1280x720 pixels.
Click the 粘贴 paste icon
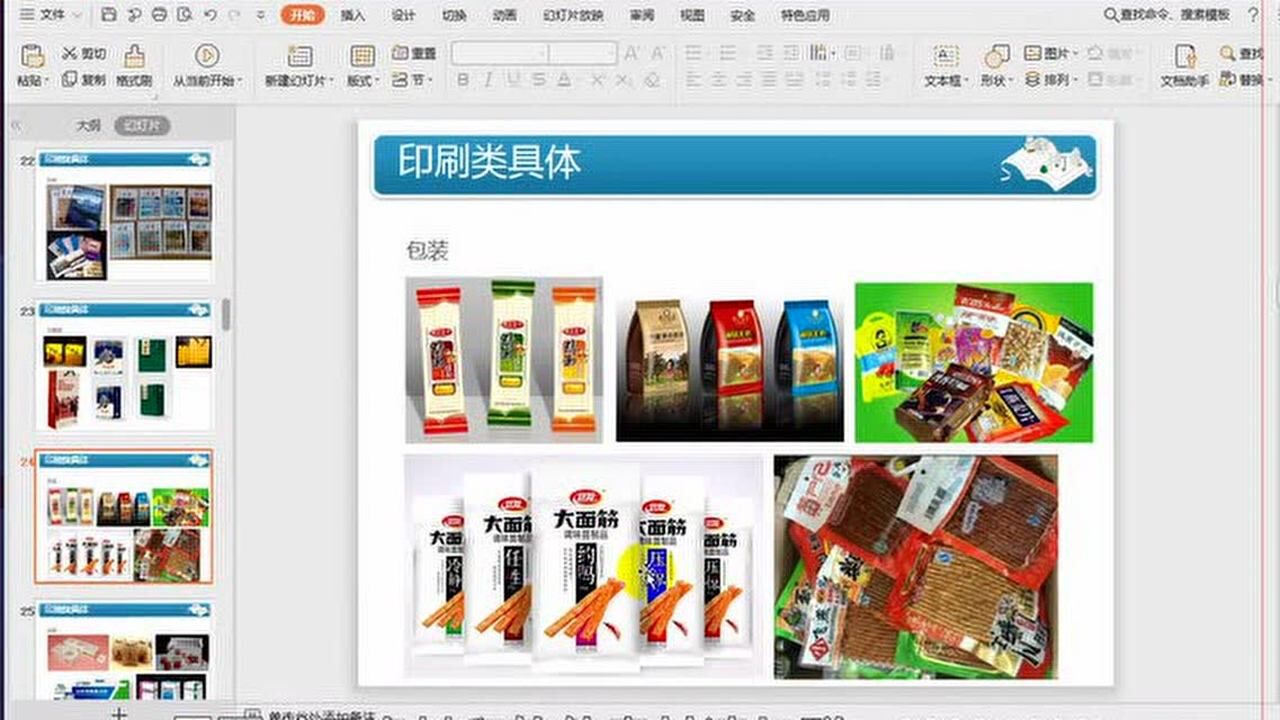[32, 56]
